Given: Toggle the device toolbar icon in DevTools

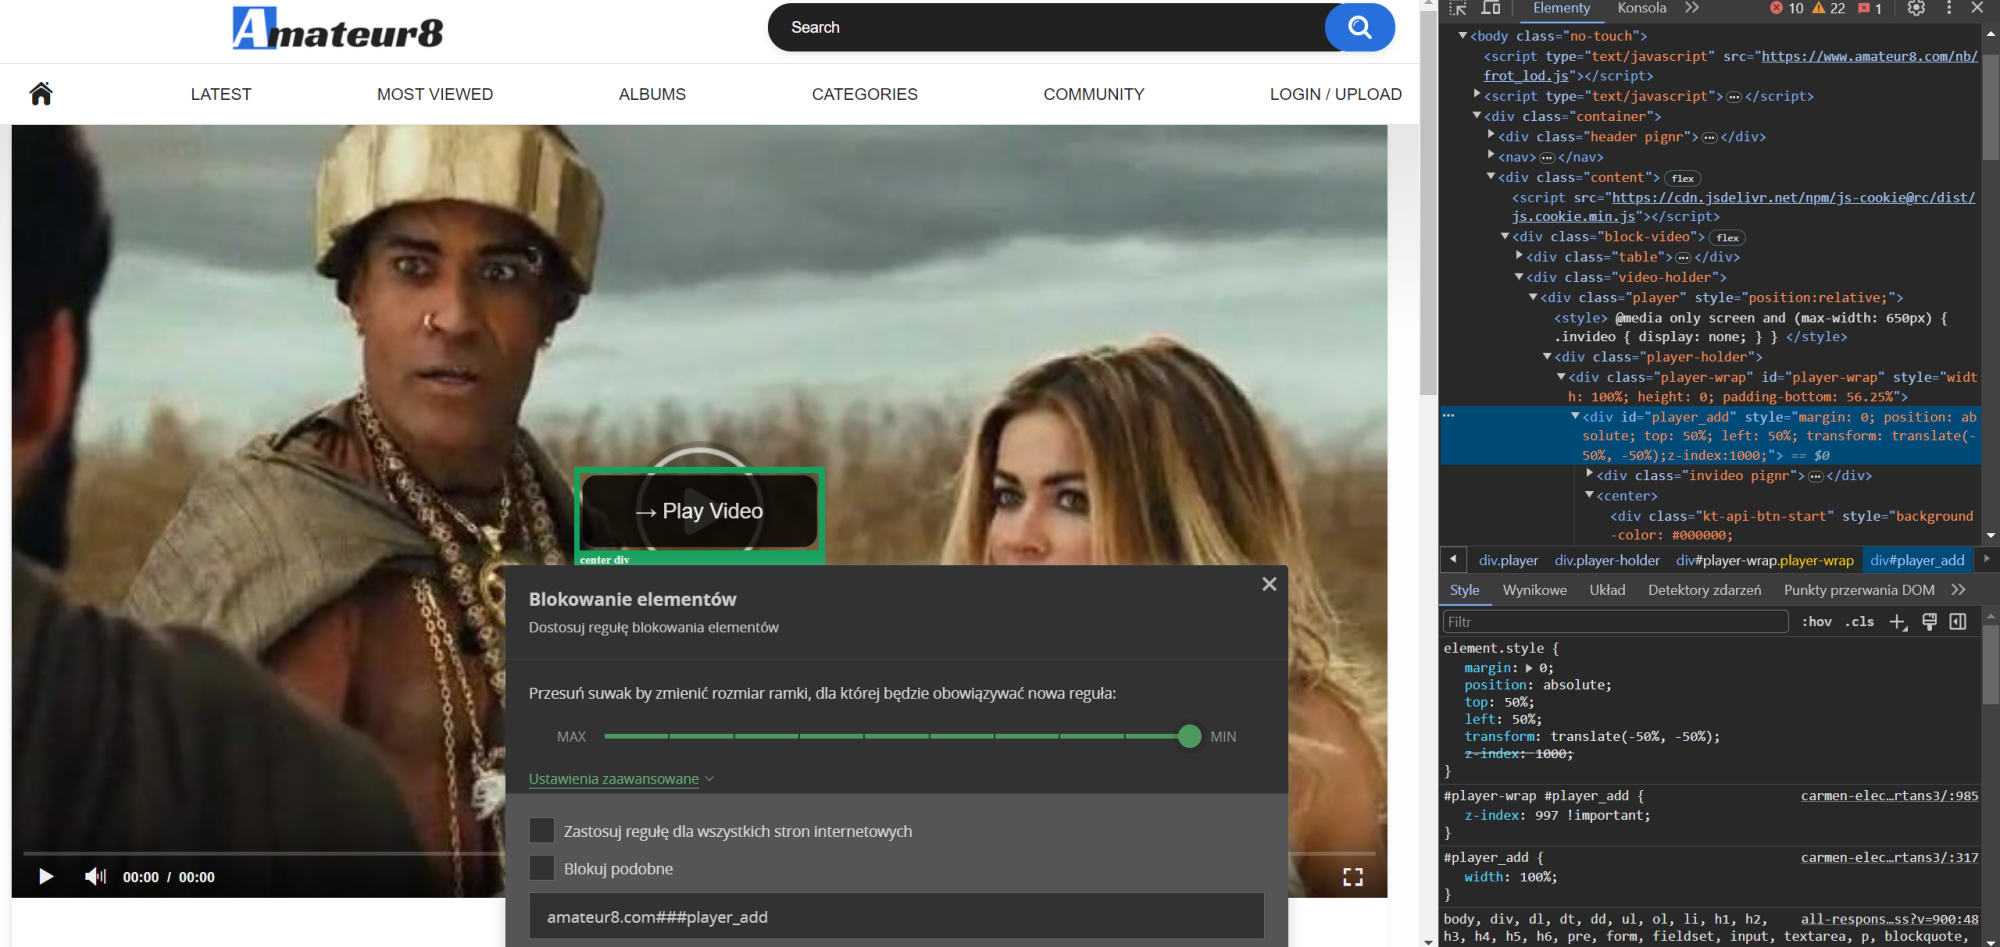Looking at the screenshot, I should click(1490, 8).
